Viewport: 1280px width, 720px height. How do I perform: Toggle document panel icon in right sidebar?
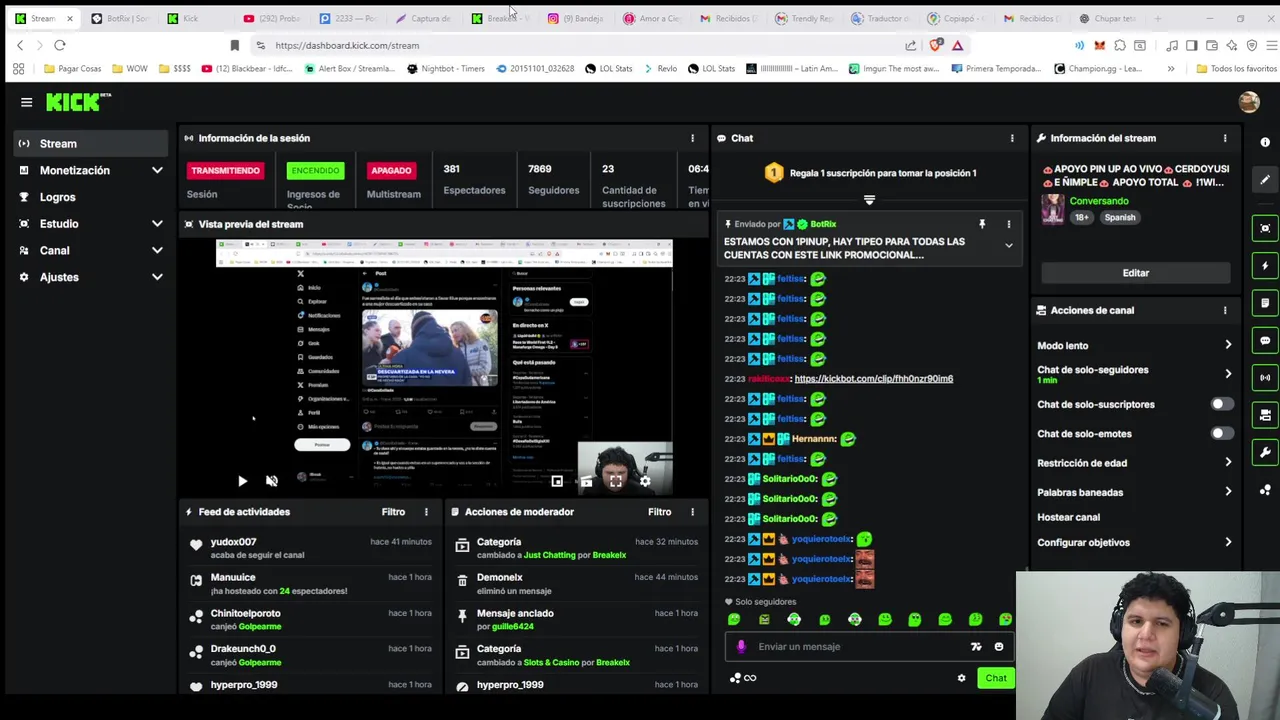pos(1265,303)
